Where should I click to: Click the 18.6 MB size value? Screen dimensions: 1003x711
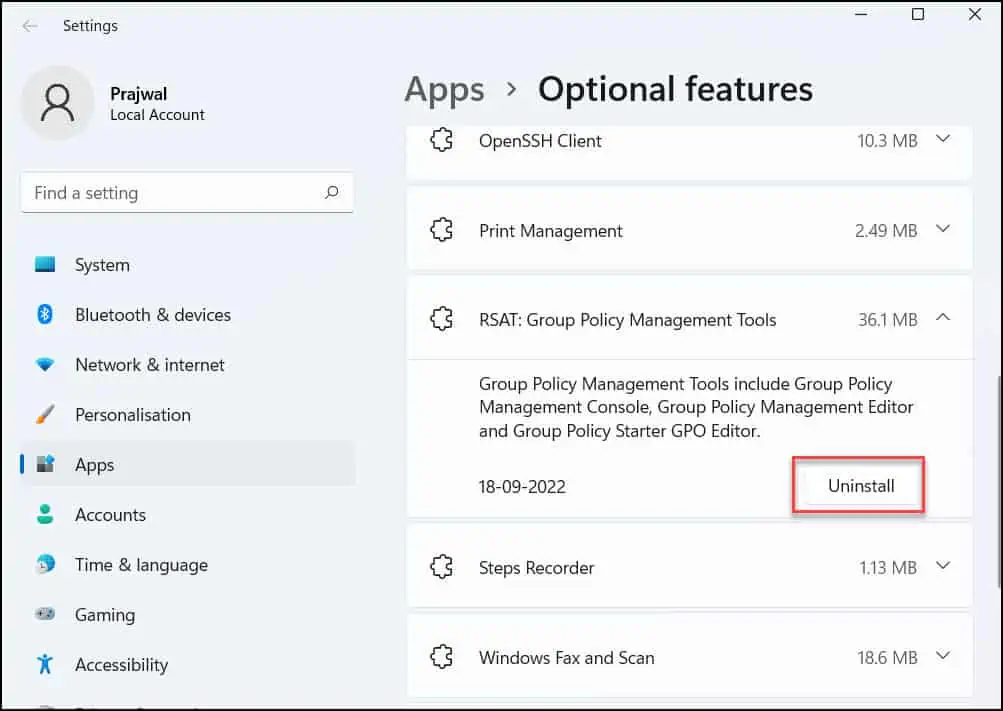point(887,658)
